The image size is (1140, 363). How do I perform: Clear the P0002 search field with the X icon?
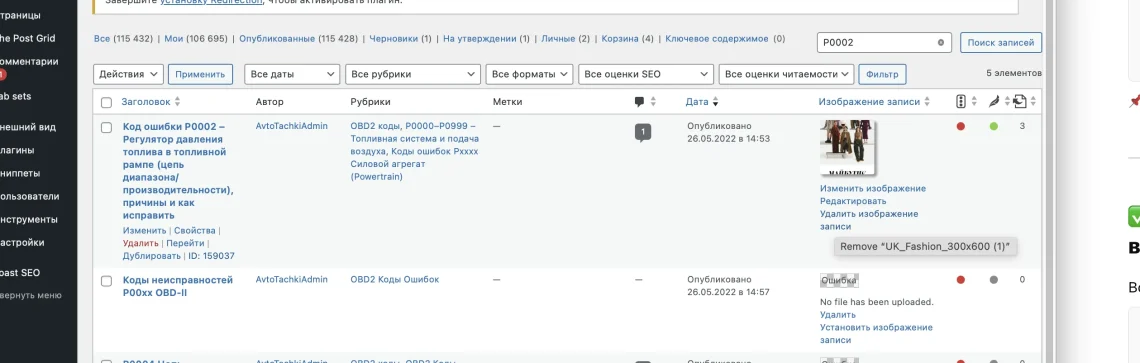(x=940, y=43)
